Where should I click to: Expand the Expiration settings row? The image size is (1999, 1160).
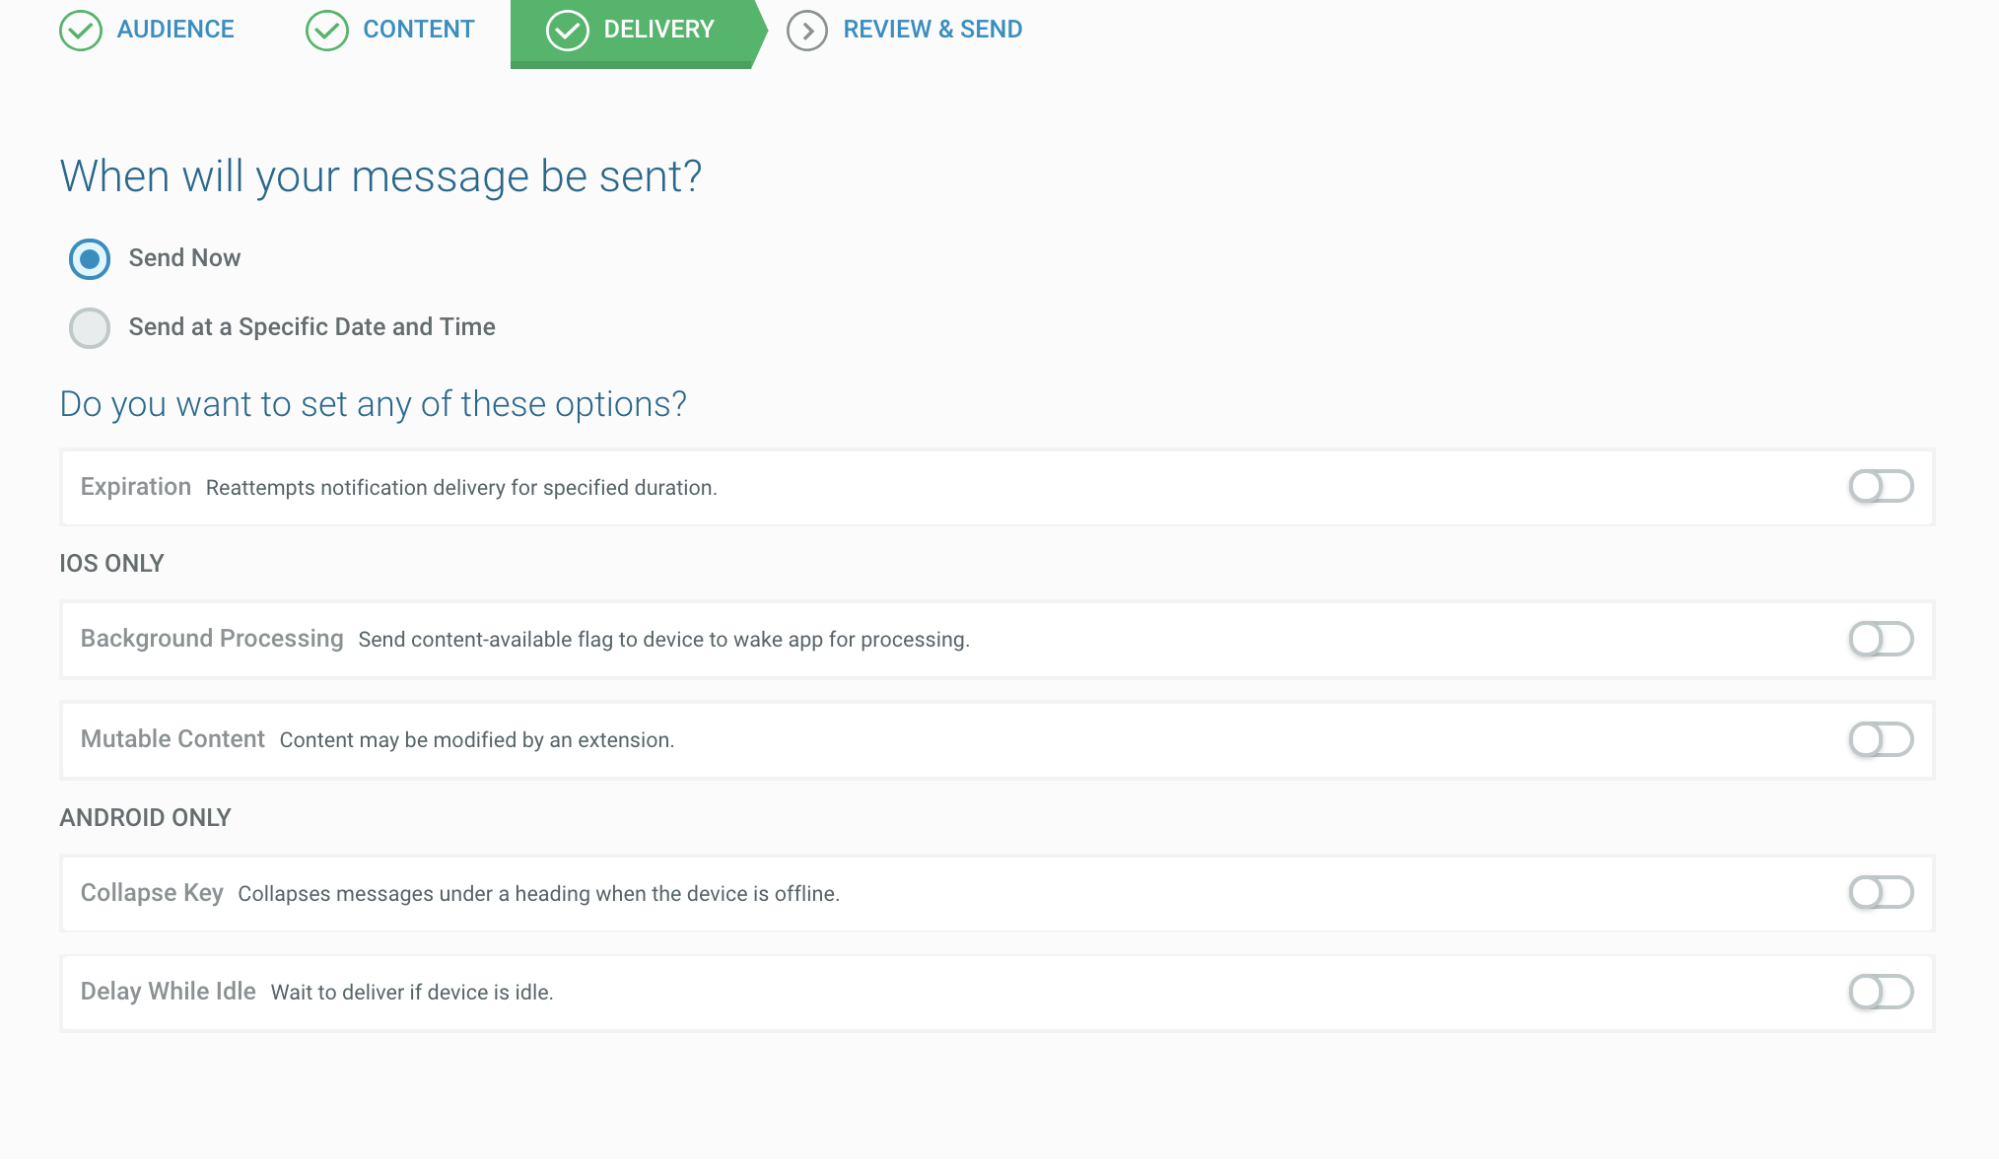[x=1880, y=485]
